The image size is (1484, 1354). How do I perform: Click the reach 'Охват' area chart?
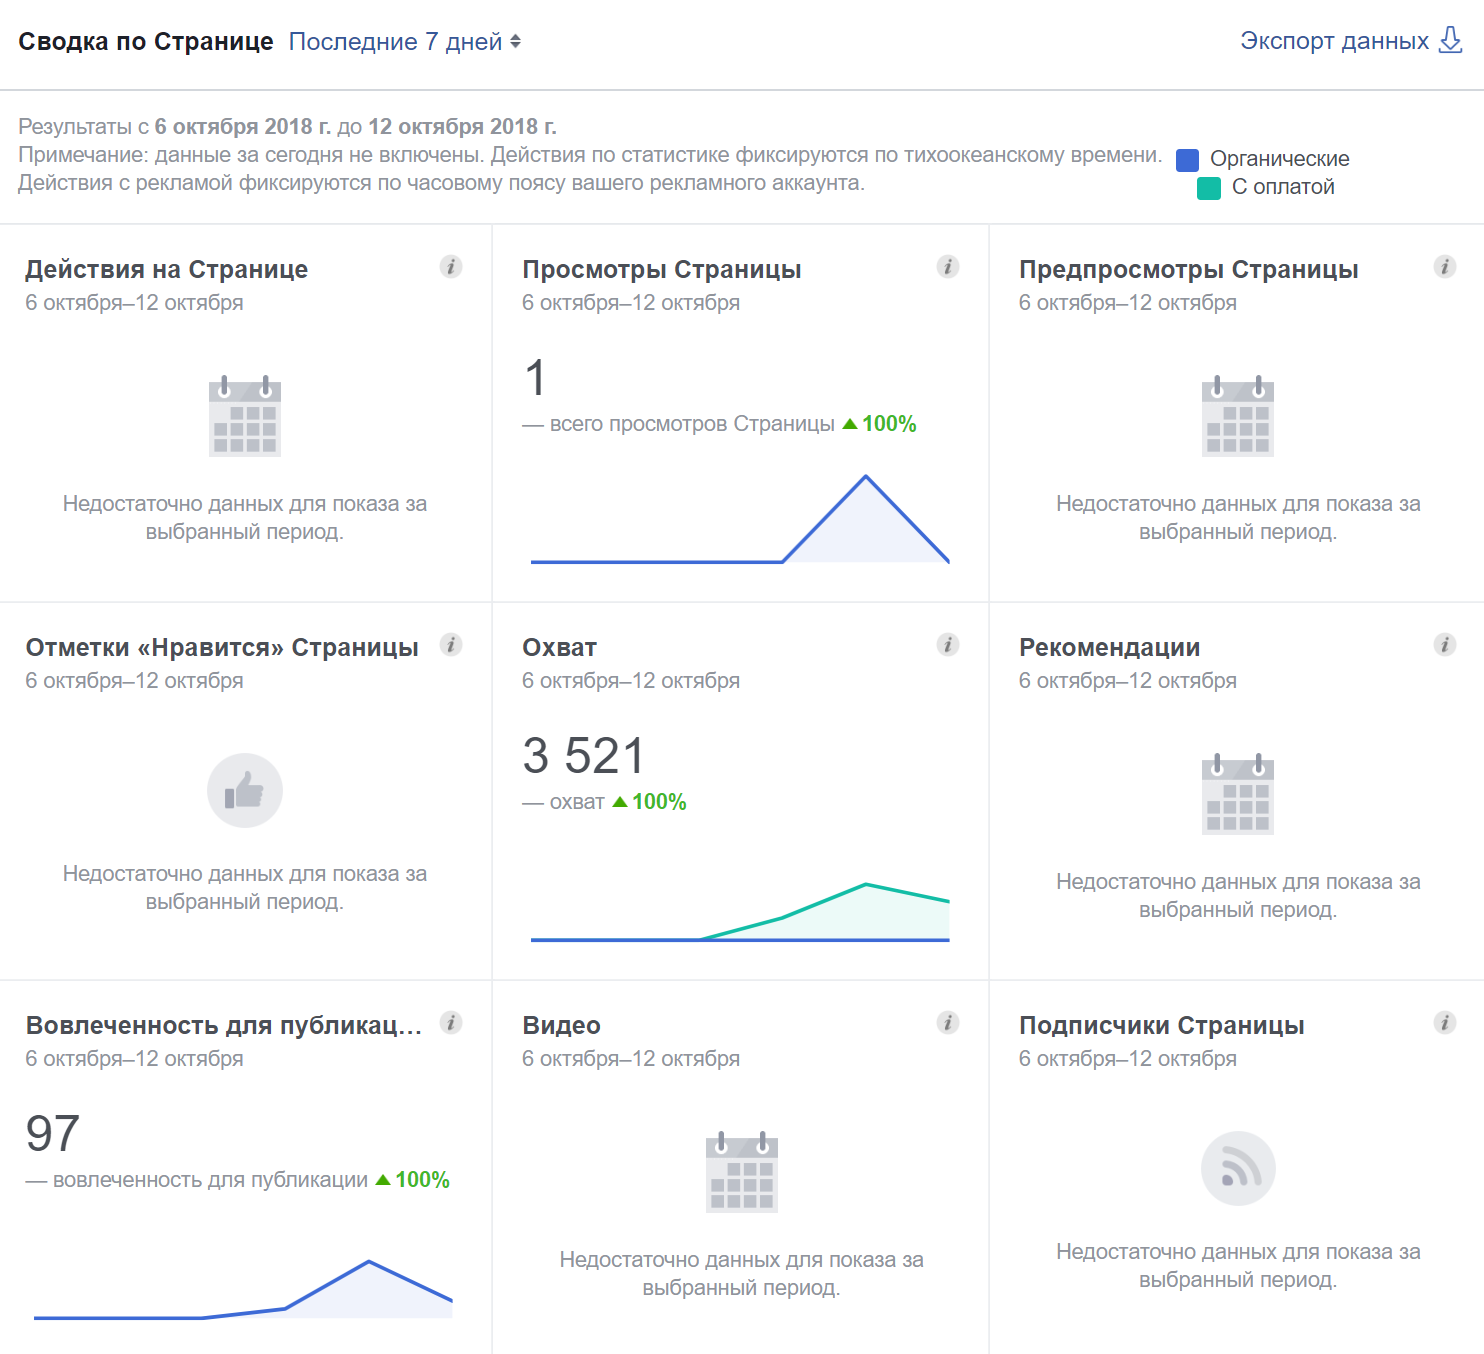[x=740, y=912]
